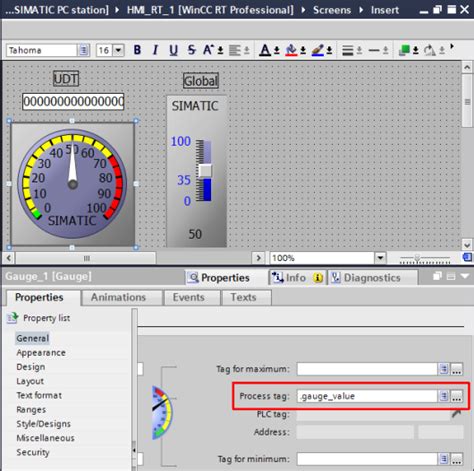Select Ranges in property list
This screenshot has width=474, height=471.
[x=31, y=410]
